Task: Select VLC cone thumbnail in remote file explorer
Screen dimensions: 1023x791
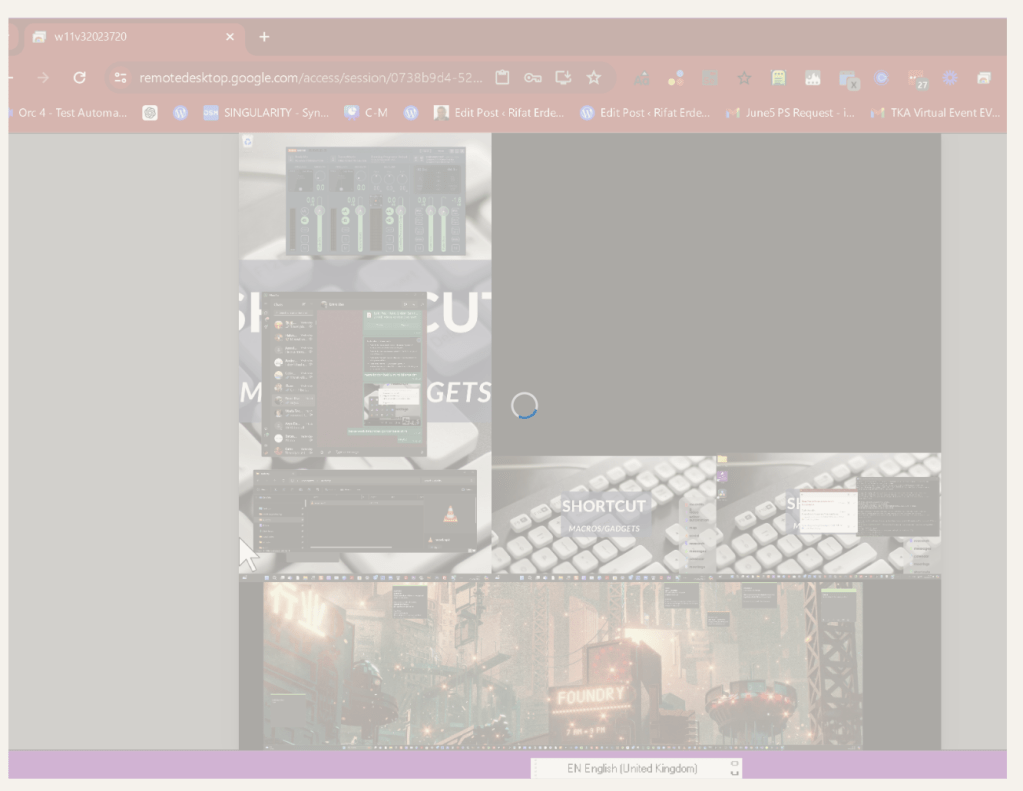Action: (x=450, y=514)
